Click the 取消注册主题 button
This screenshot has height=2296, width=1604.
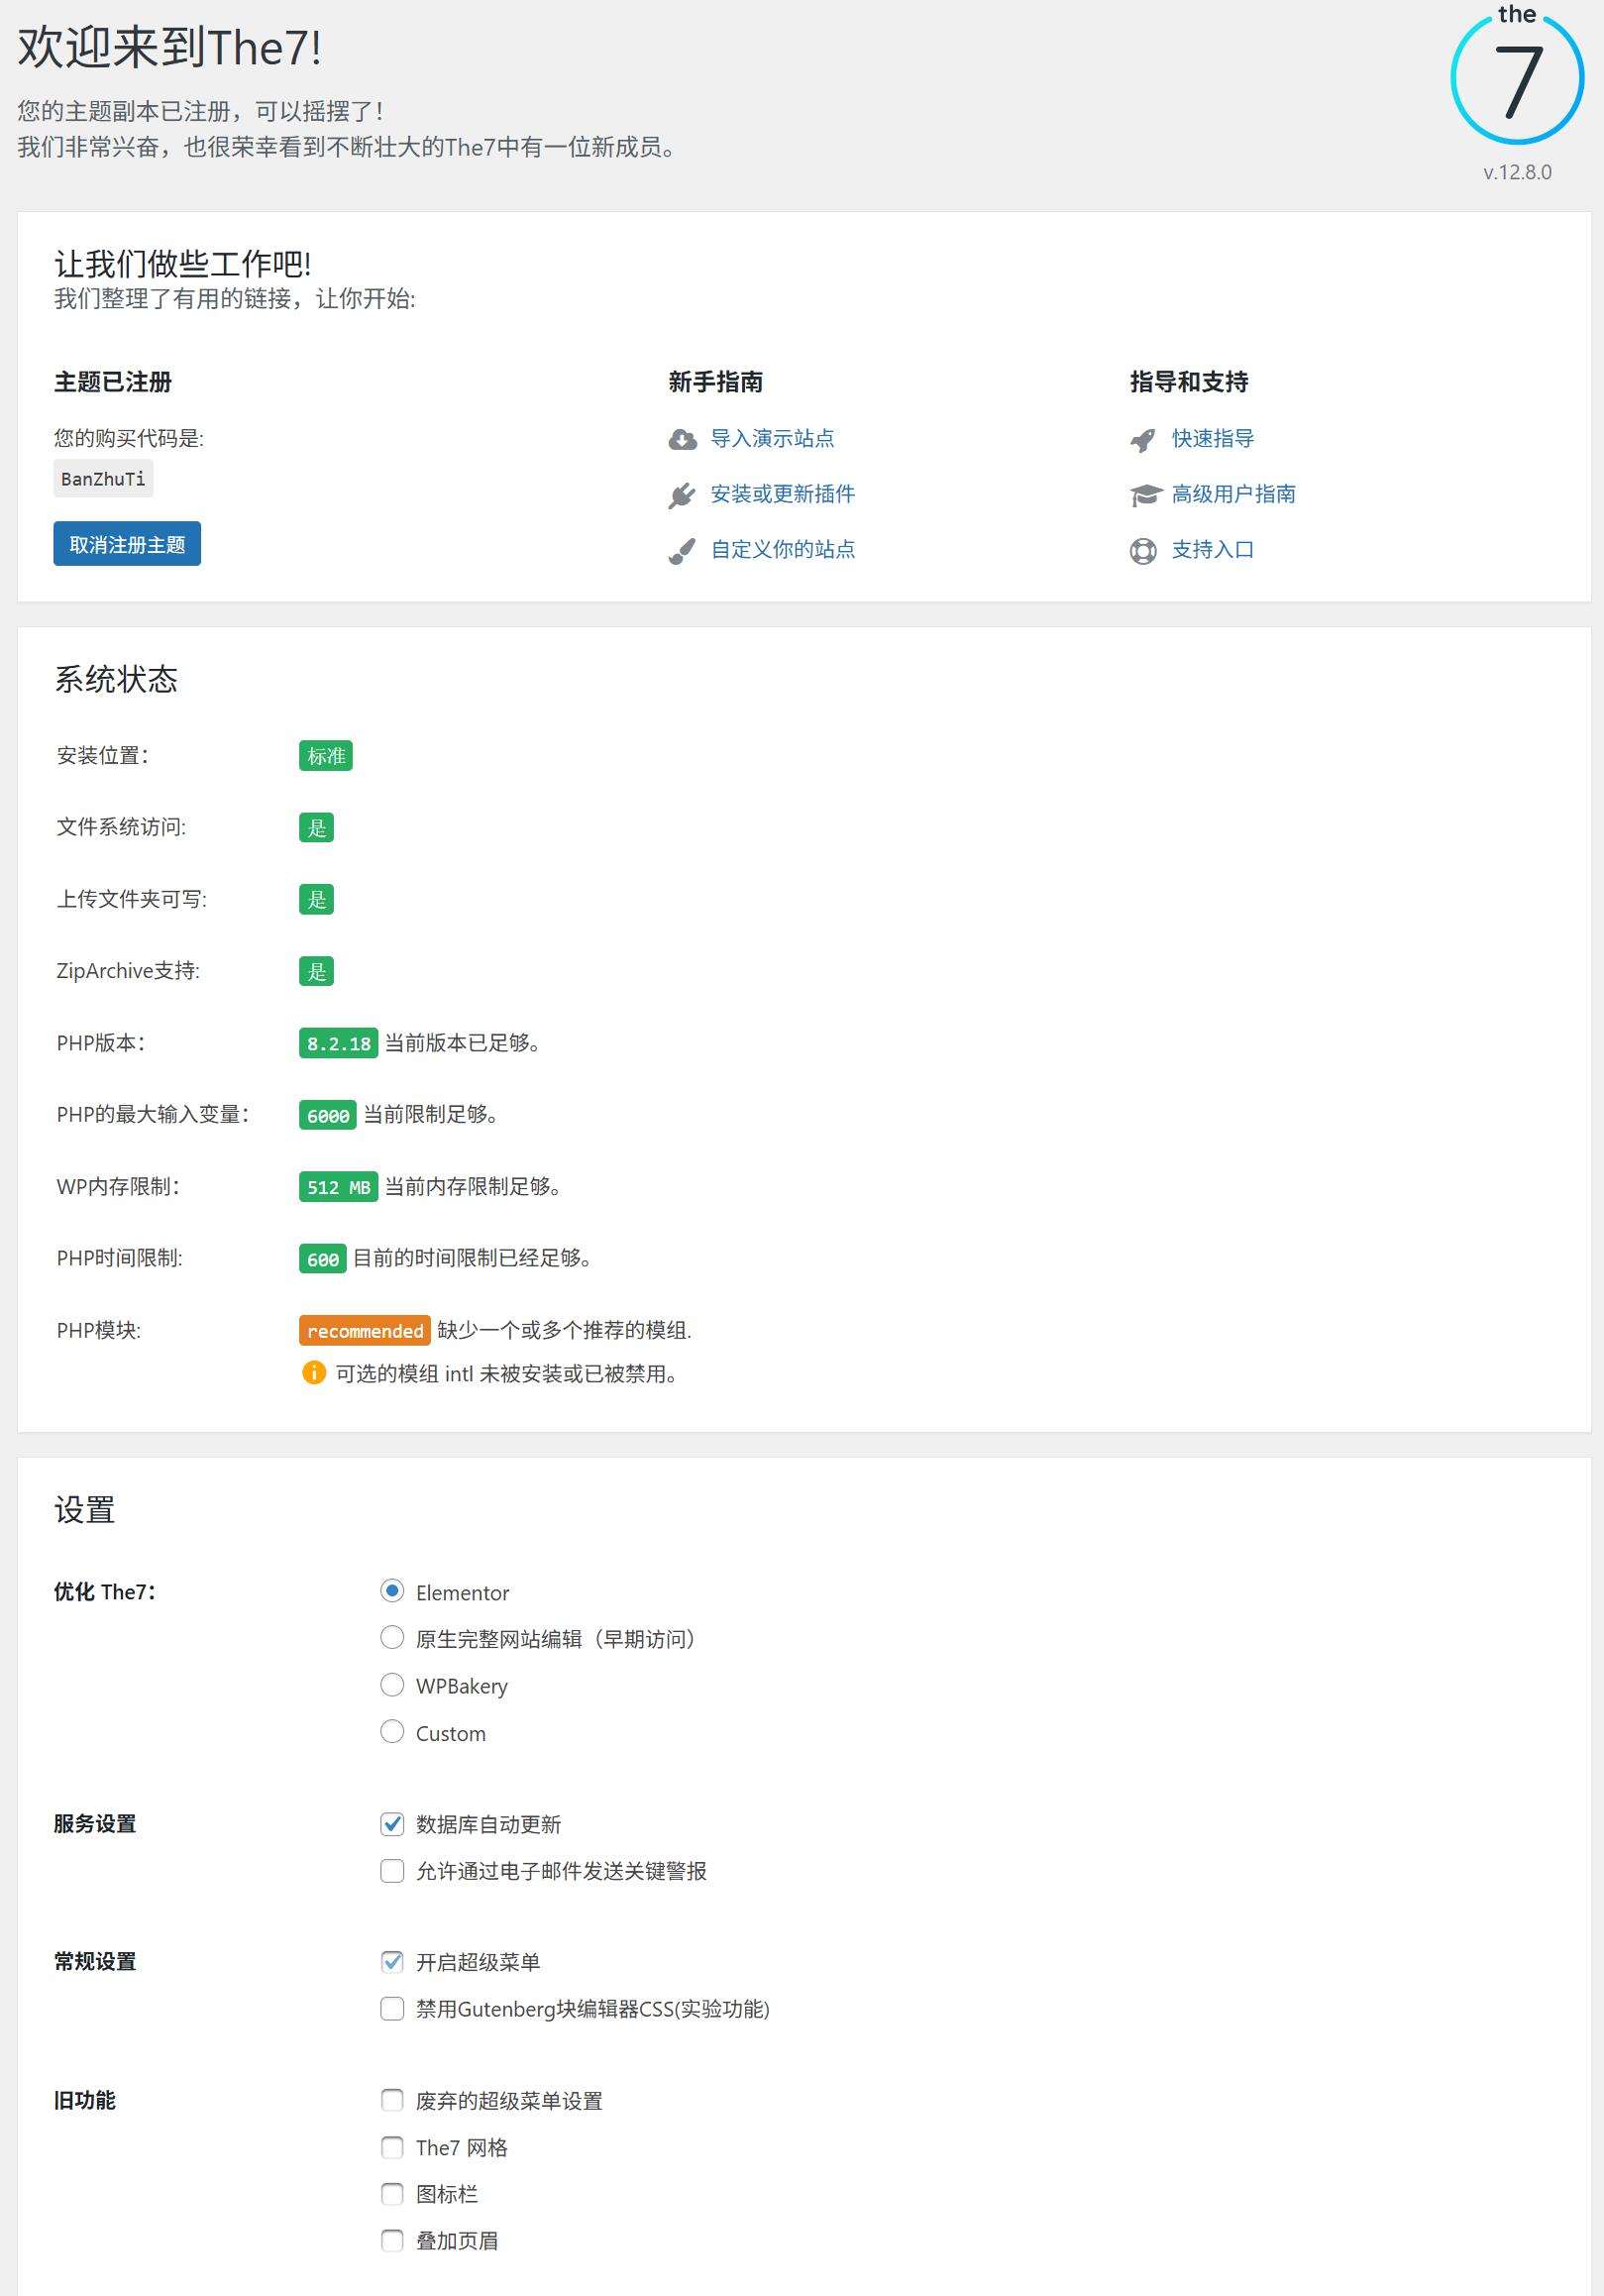[x=127, y=544]
